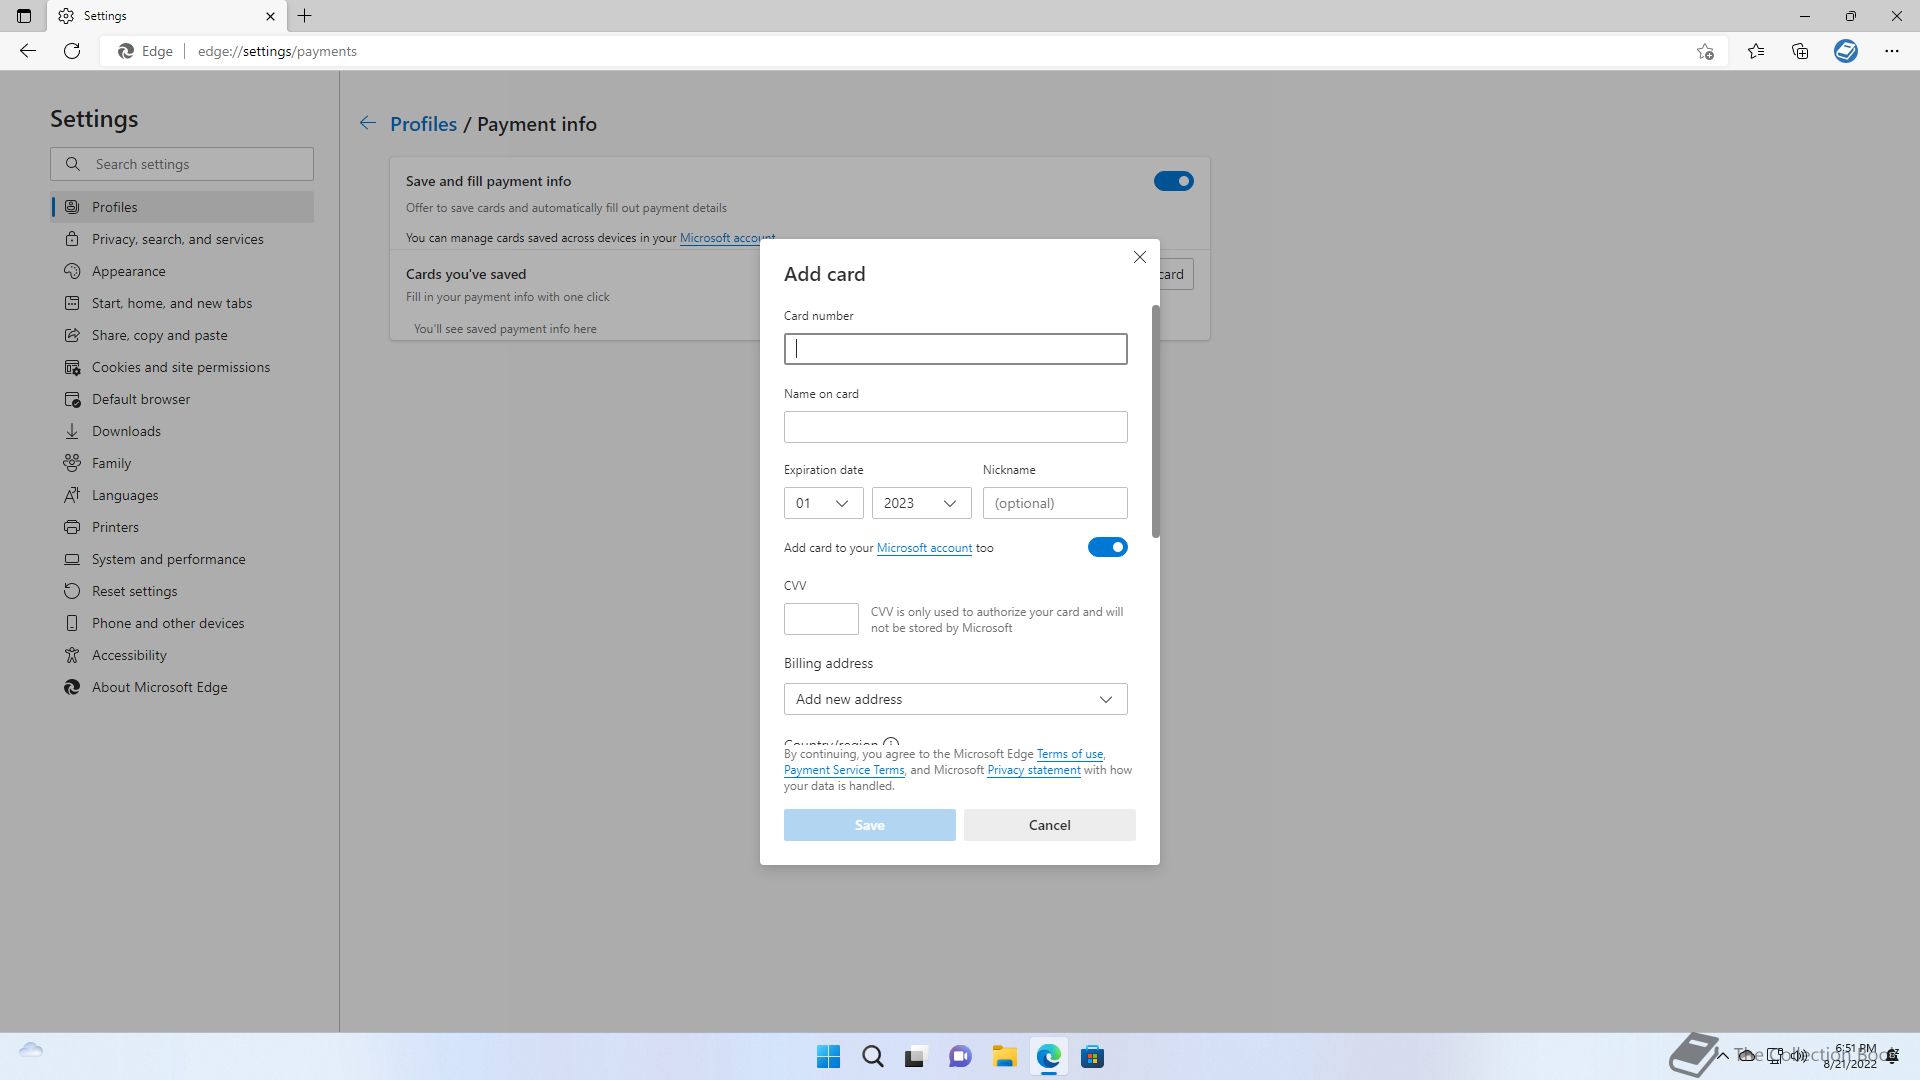The width and height of the screenshot is (1920, 1080).
Task: Click the address bar URL
Action: 277,51
